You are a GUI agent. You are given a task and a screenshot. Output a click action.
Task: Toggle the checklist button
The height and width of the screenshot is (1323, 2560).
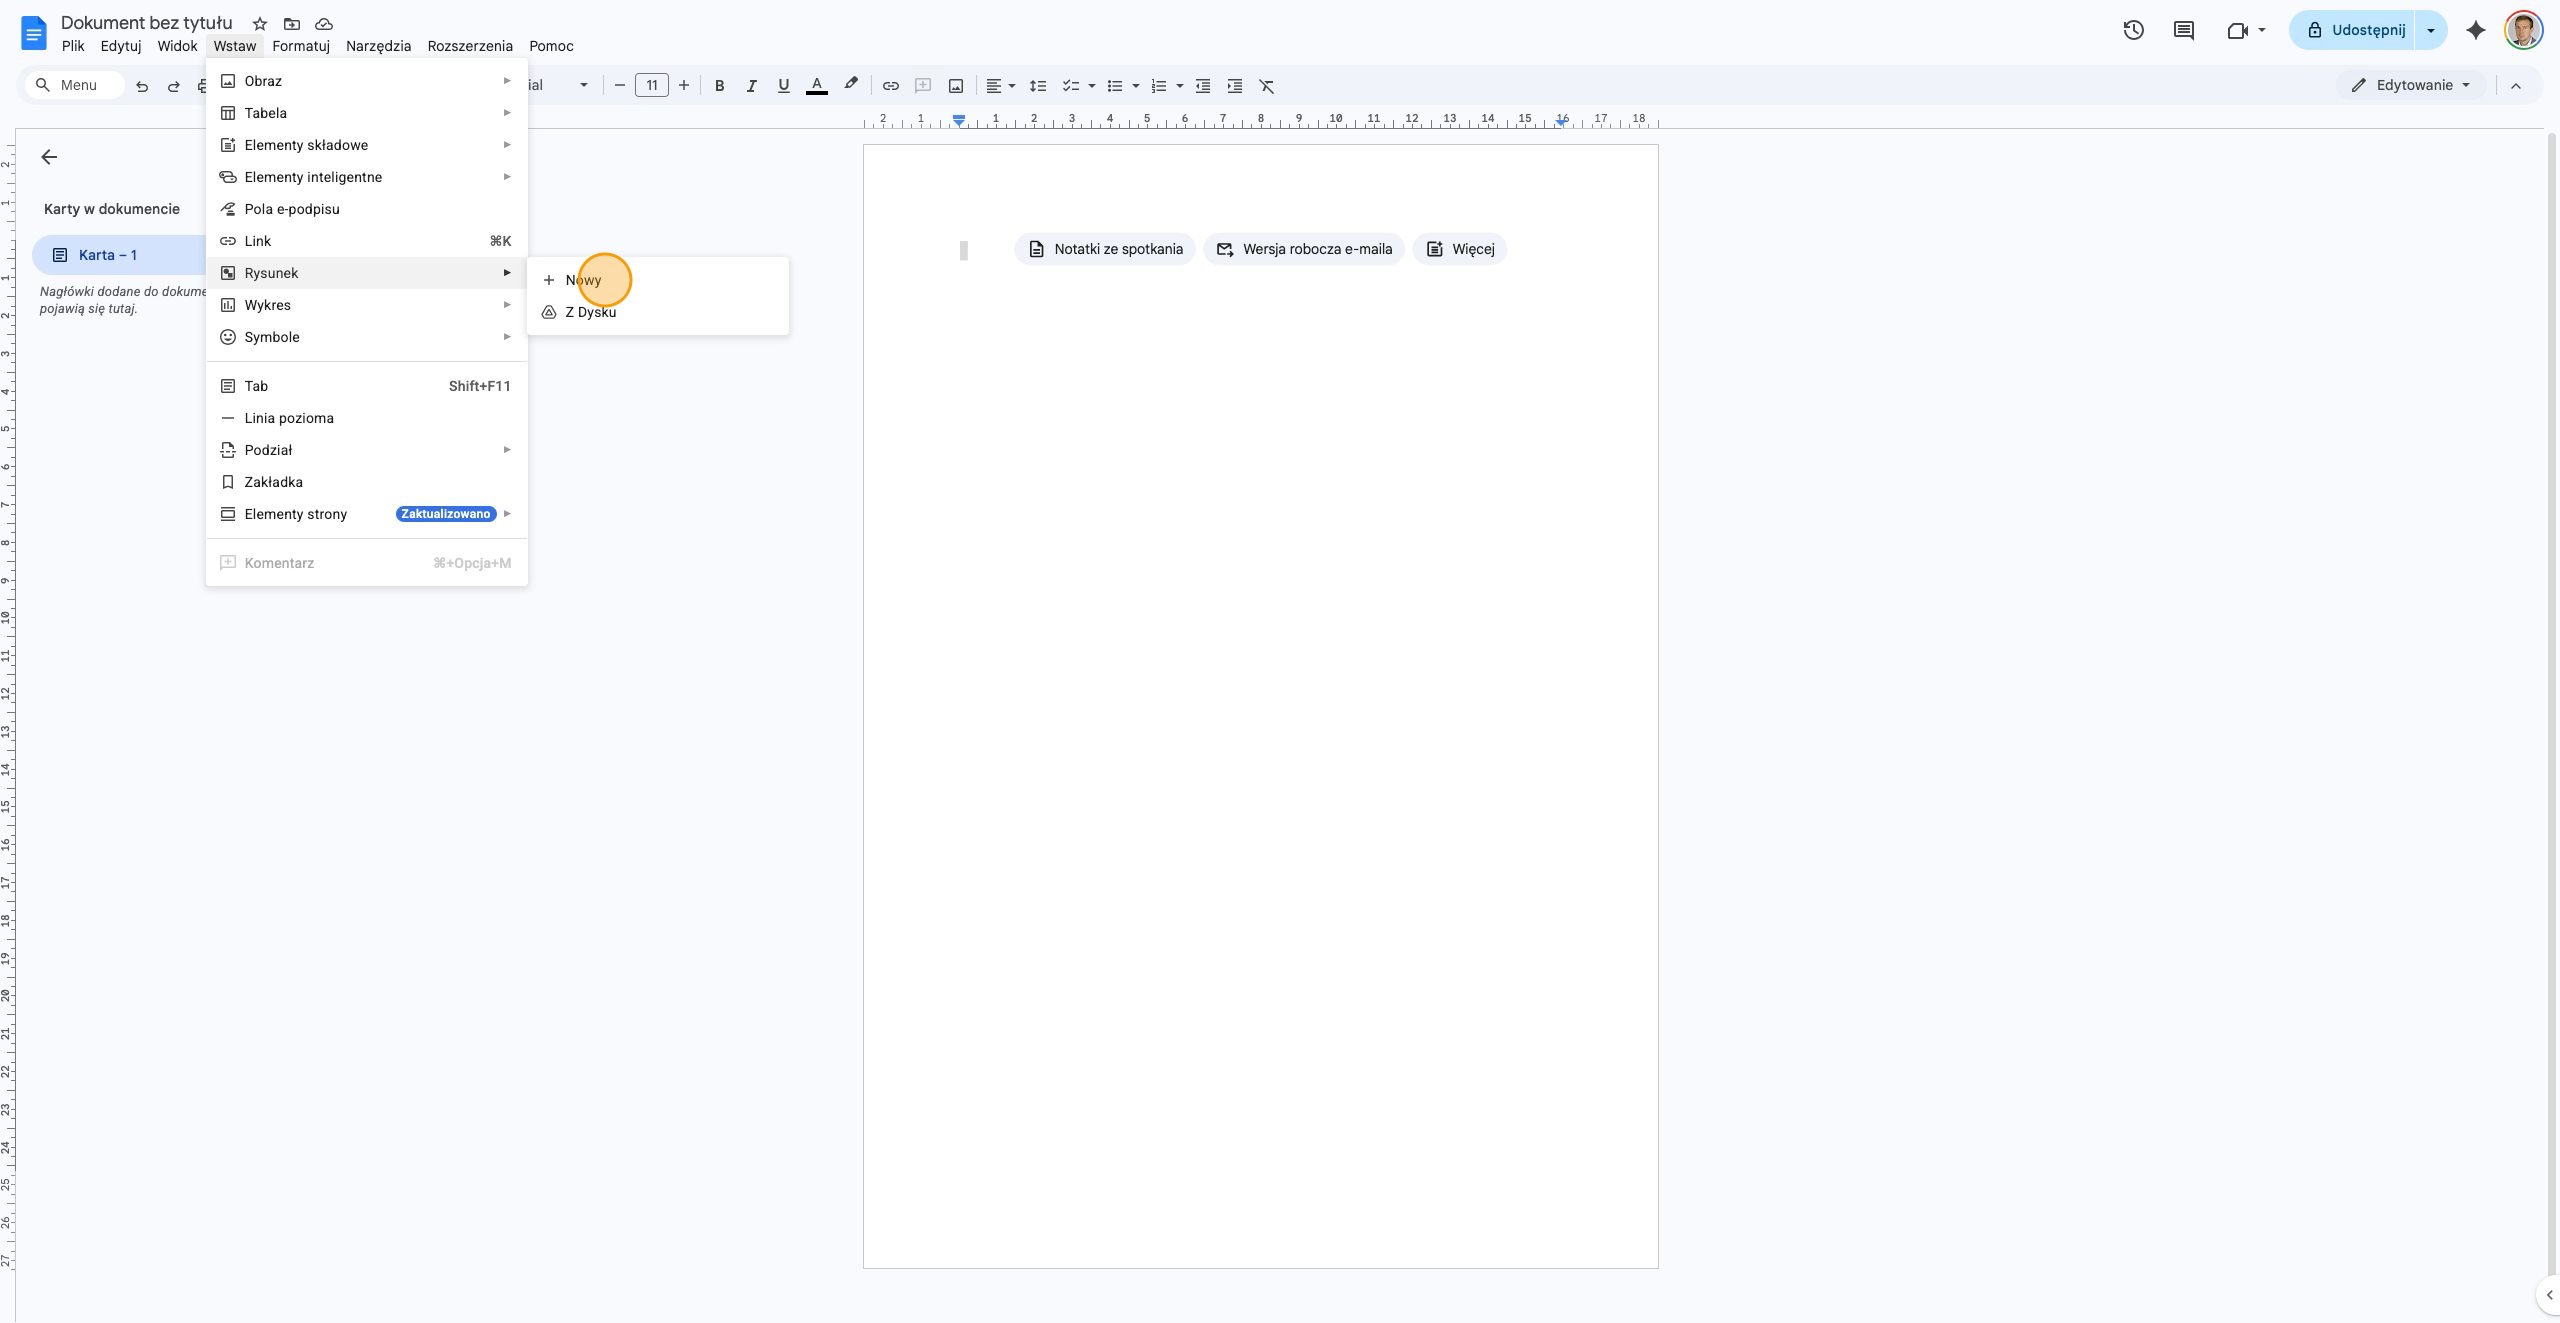(x=1071, y=86)
